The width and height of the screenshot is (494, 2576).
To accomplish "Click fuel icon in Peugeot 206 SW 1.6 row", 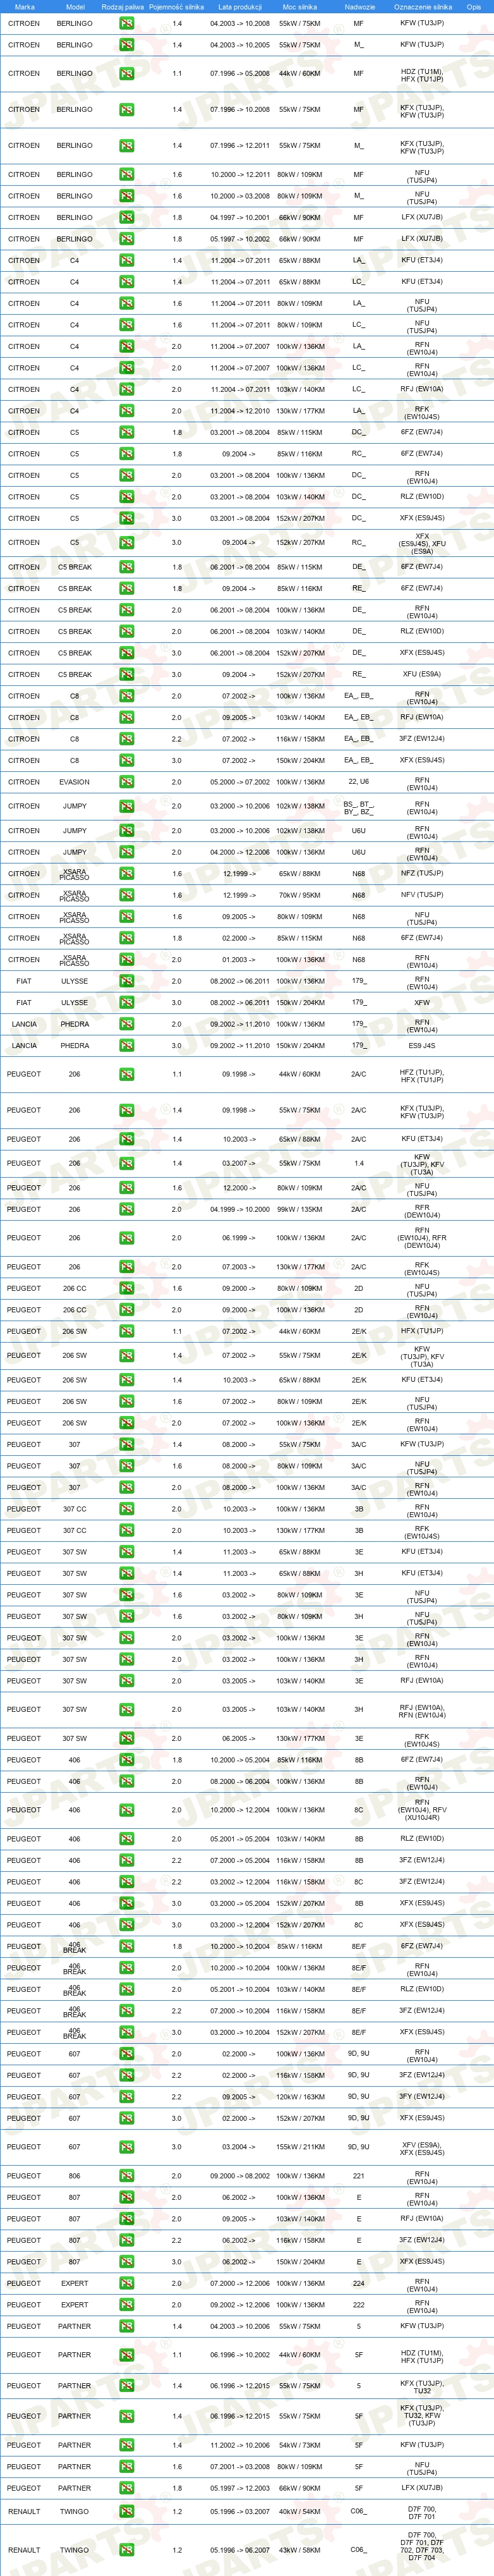I will [126, 1402].
